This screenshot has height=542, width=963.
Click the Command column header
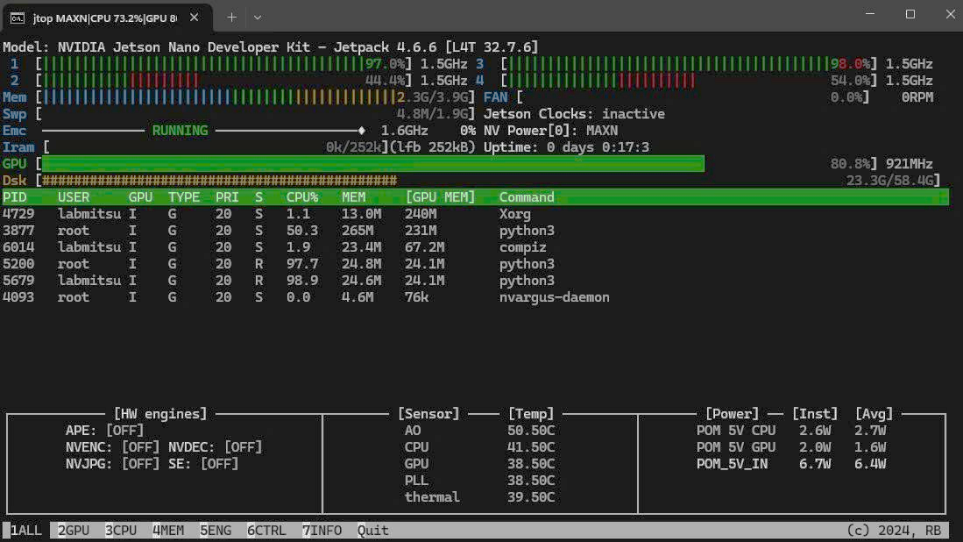tap(526, 197)
